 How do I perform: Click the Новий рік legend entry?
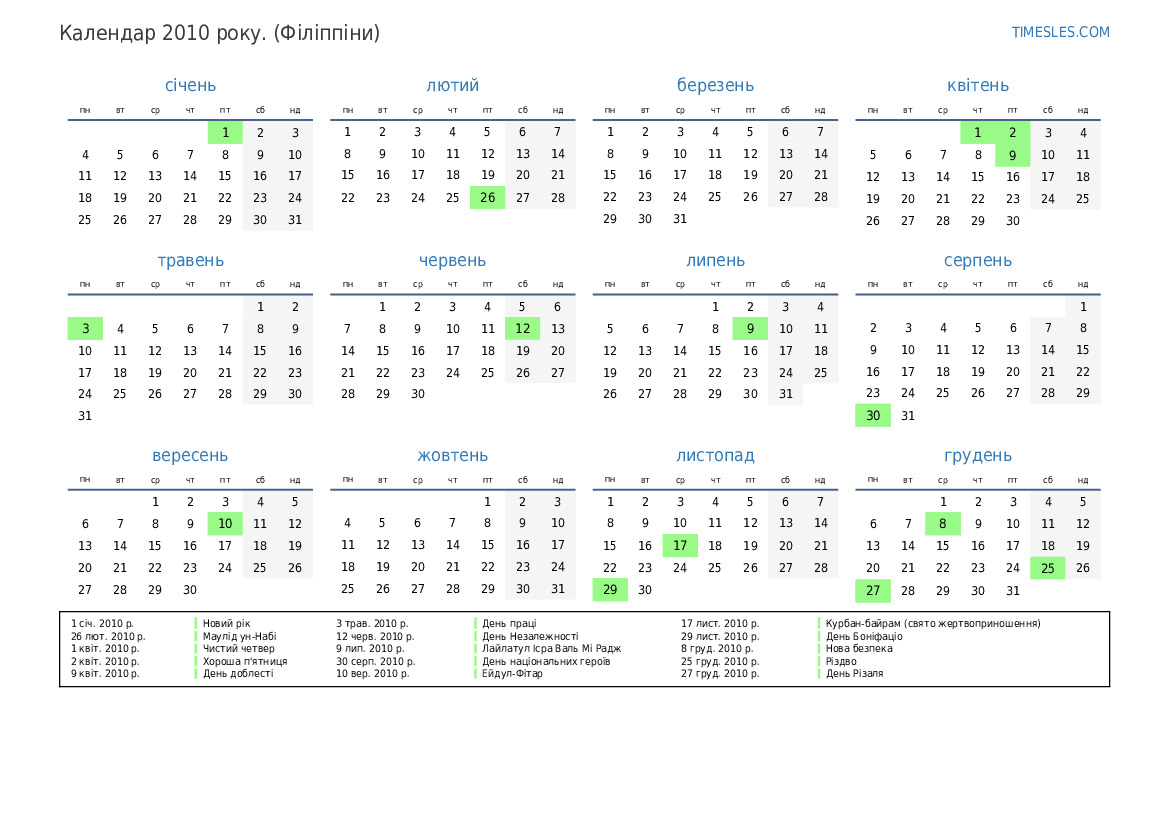[x=227, y=624]
